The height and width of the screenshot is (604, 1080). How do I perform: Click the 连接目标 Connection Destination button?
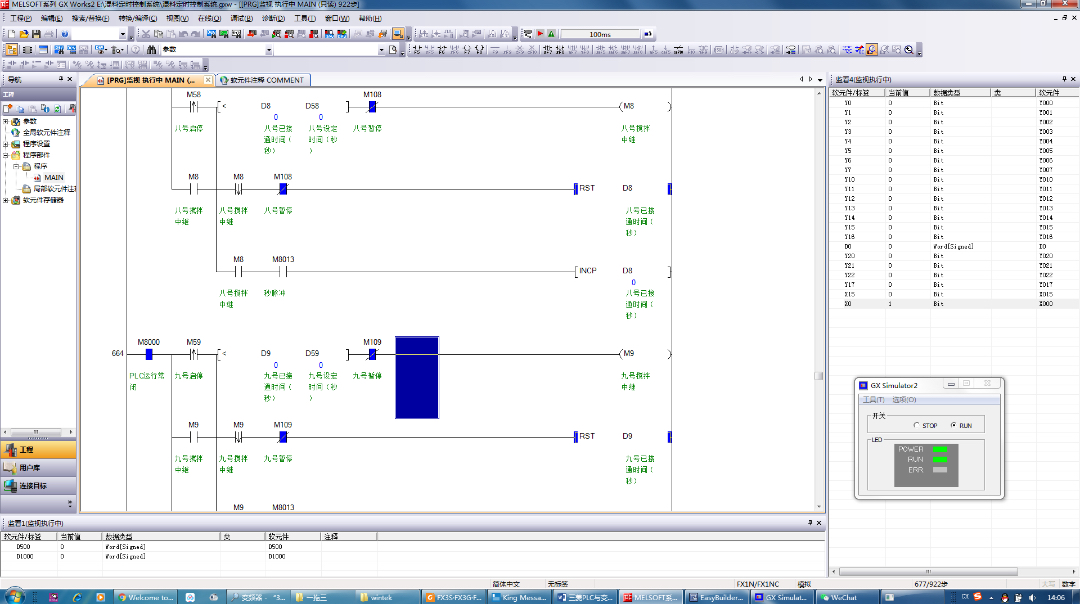tap(39, 486)
